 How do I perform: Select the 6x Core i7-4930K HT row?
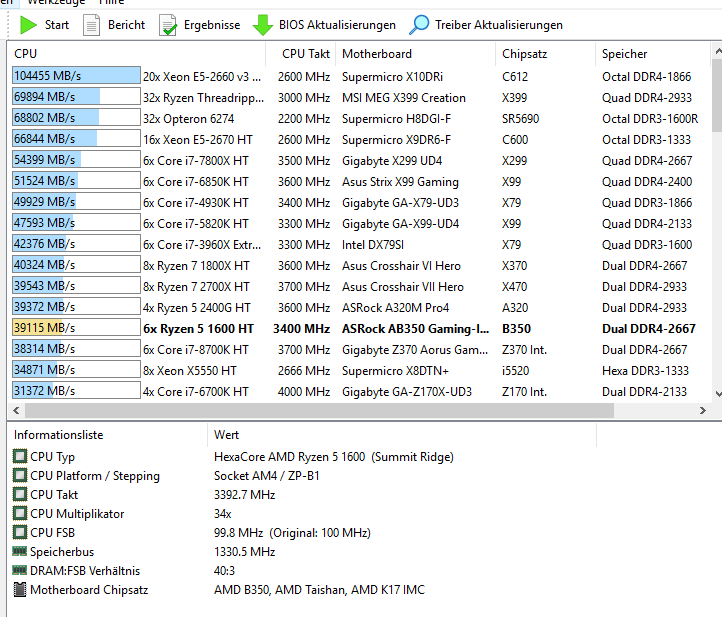(359, 203)
